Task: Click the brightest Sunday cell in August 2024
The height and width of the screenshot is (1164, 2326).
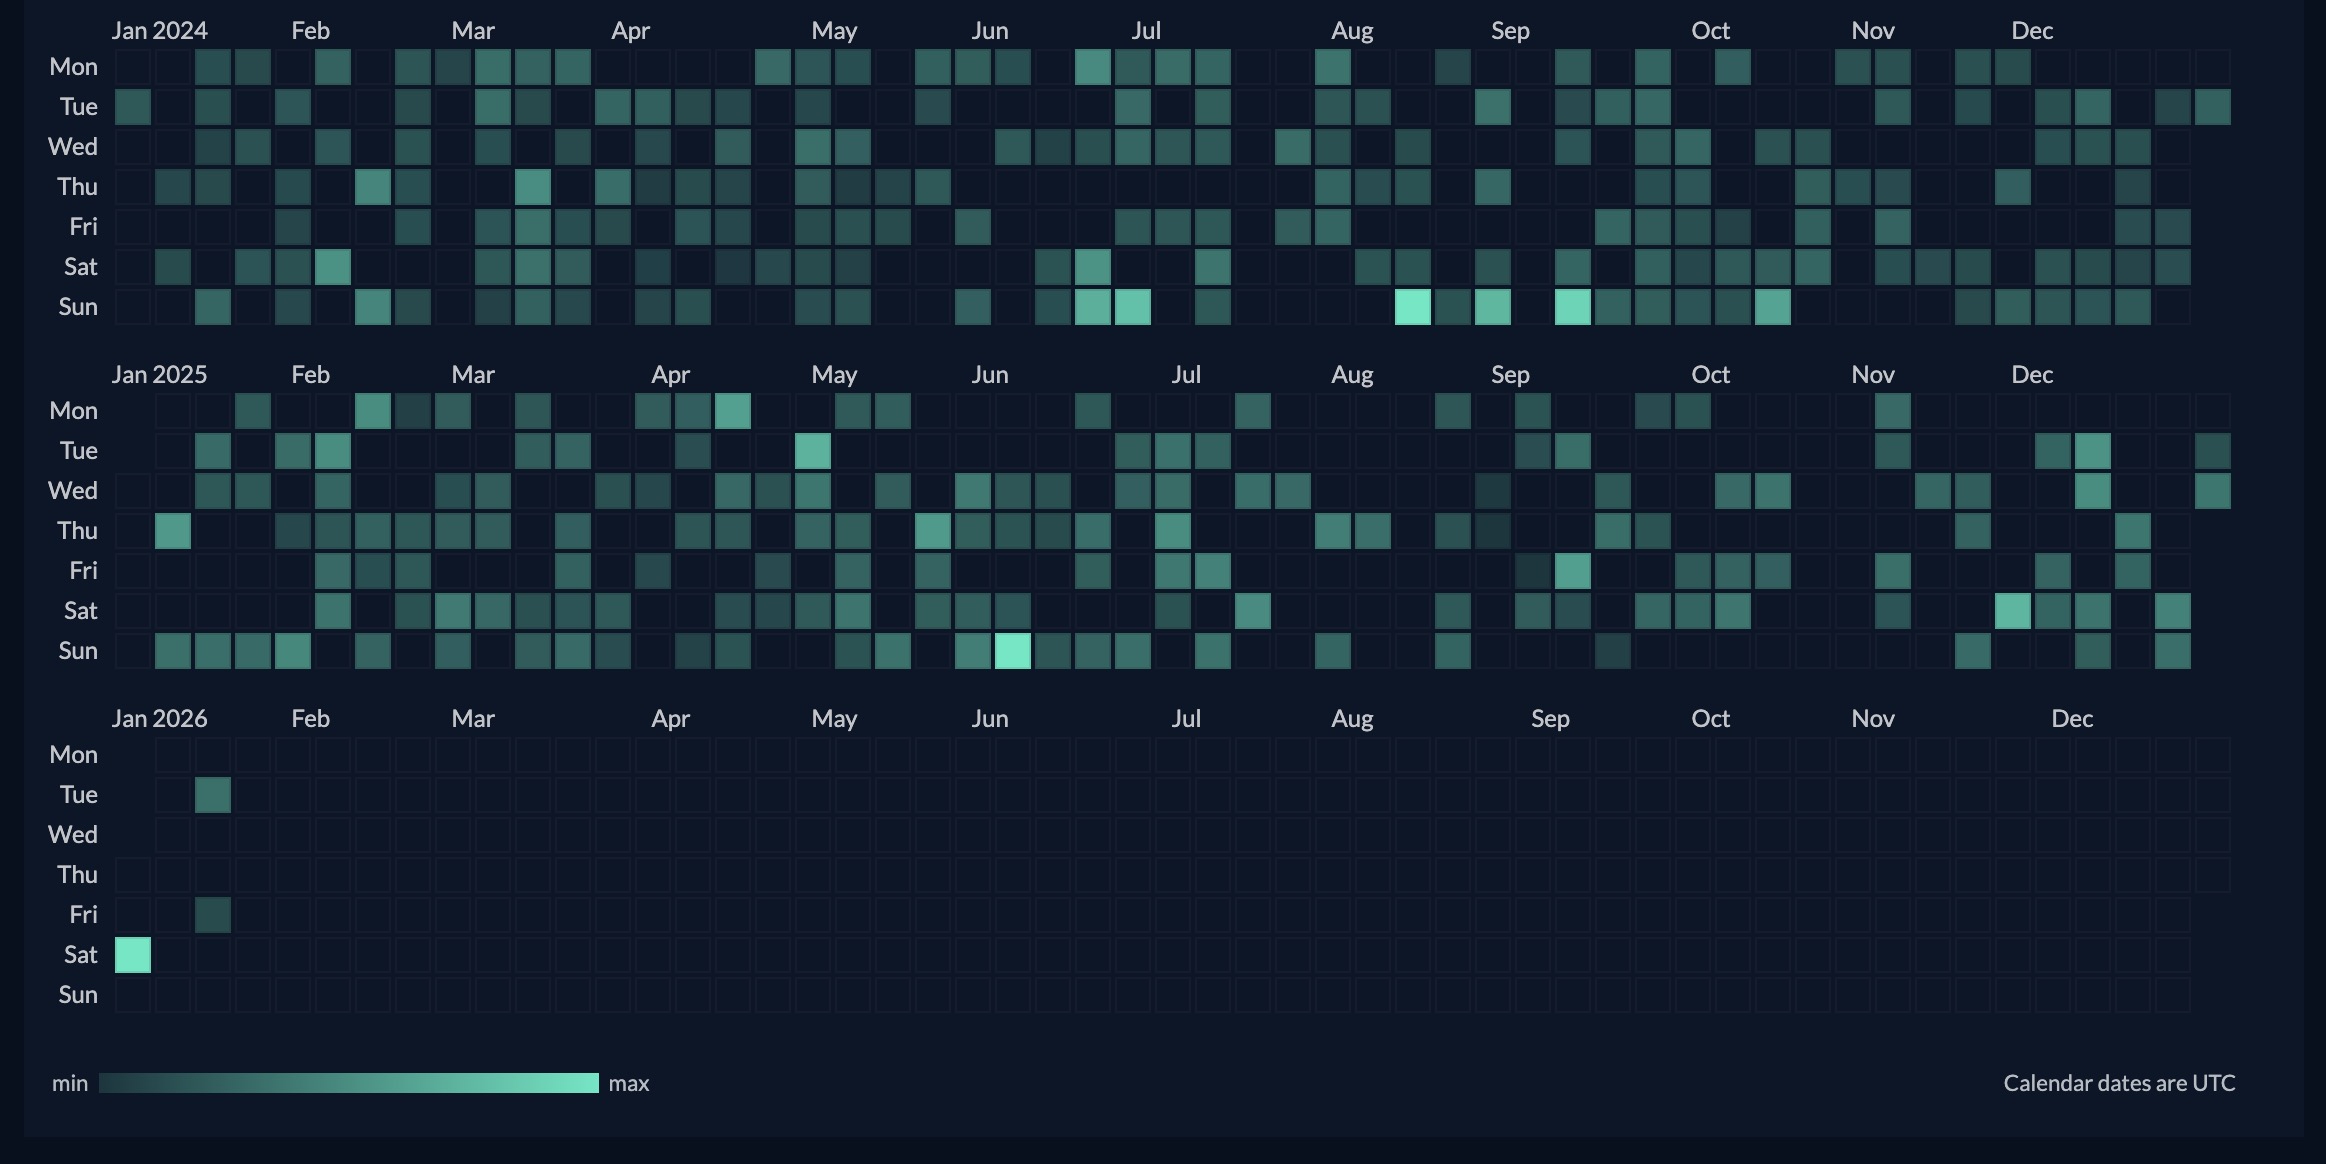Action: (1413, 307)
